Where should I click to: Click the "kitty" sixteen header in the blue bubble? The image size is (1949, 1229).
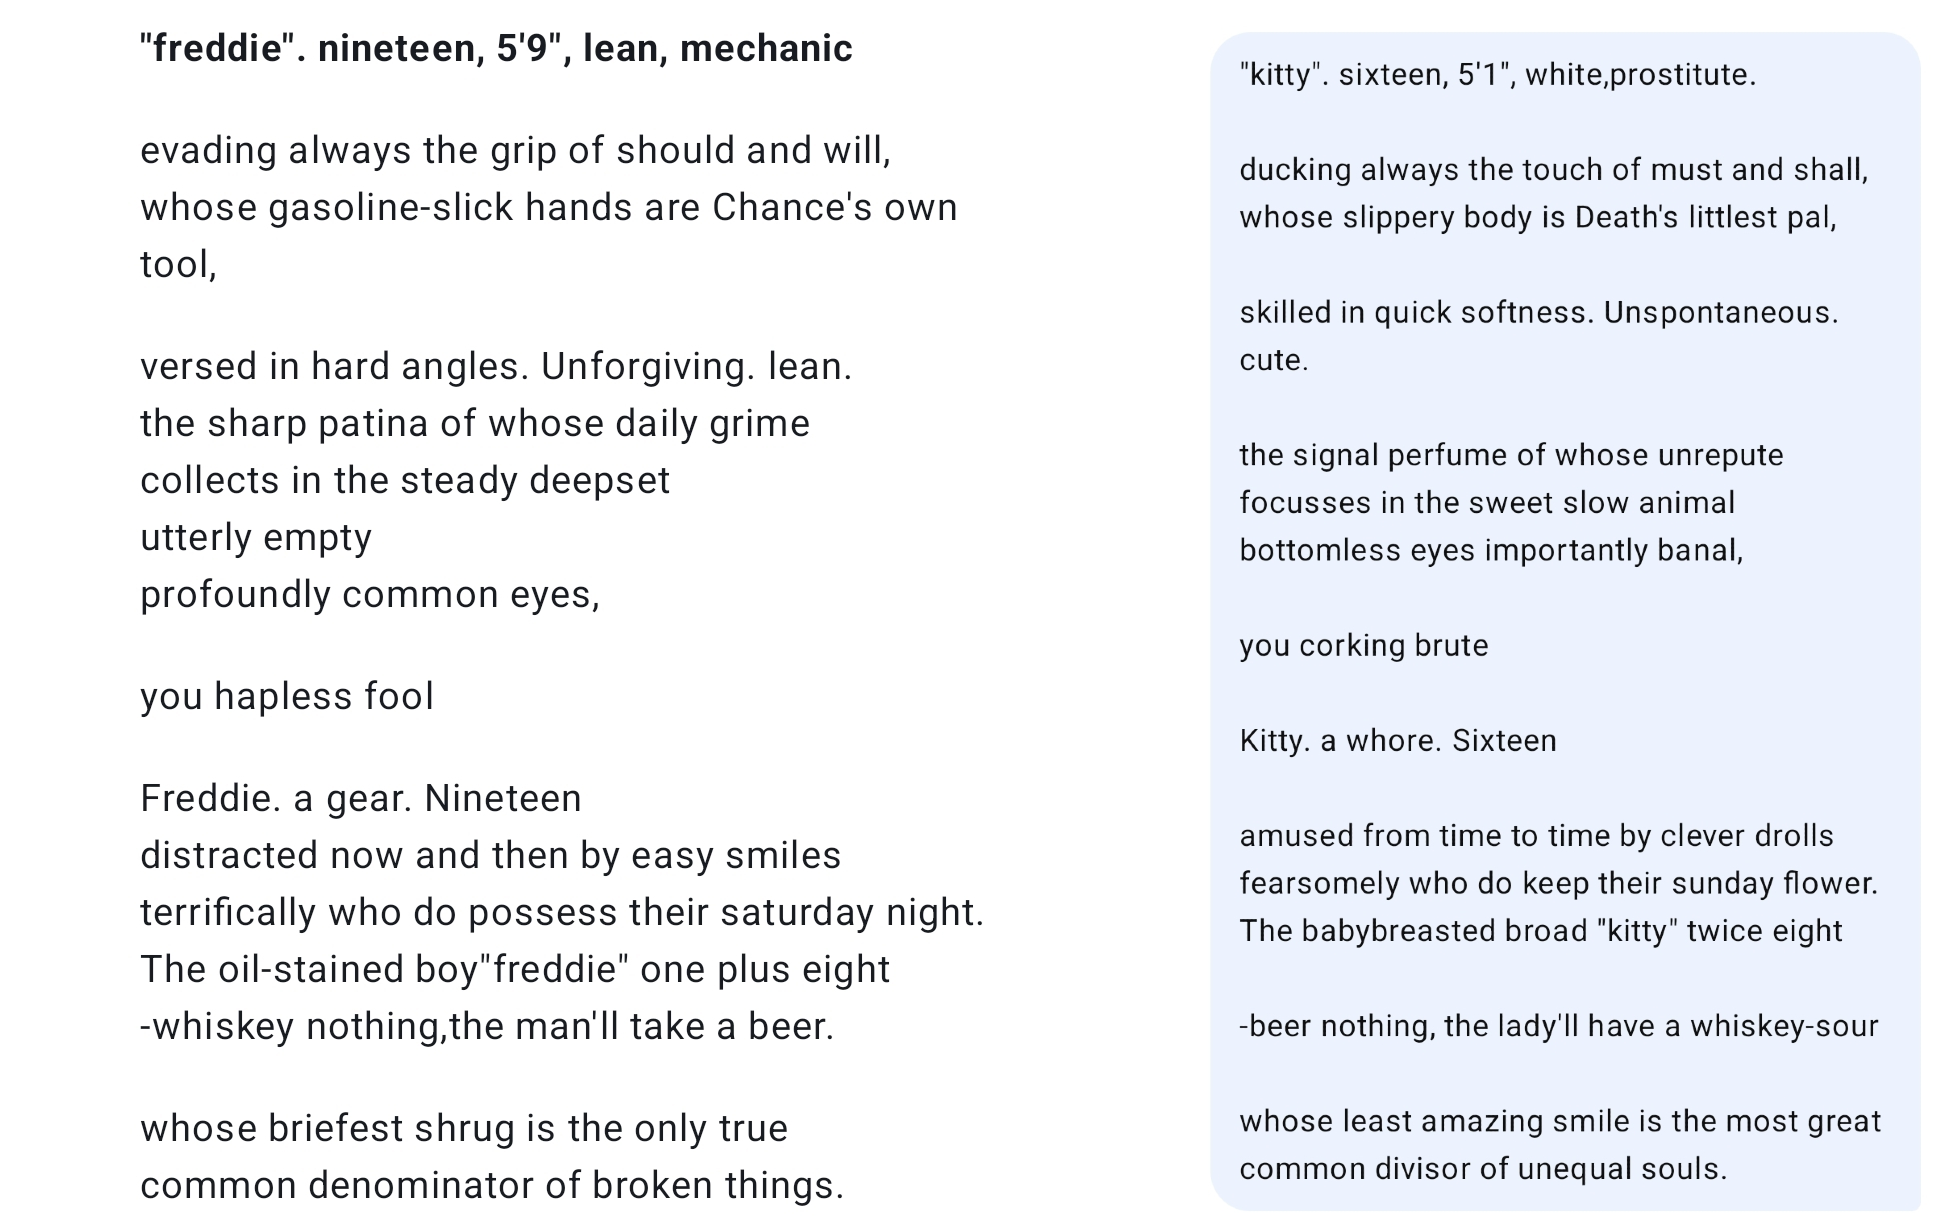click(1498, 75)
